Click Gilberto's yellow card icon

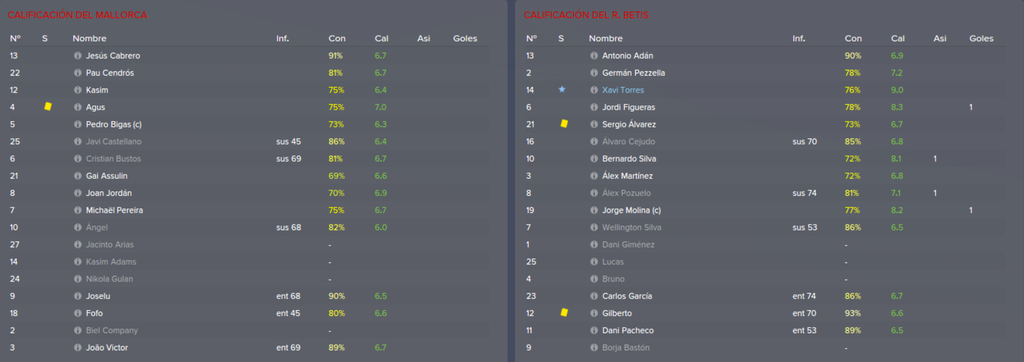click(x=564, y=312)
